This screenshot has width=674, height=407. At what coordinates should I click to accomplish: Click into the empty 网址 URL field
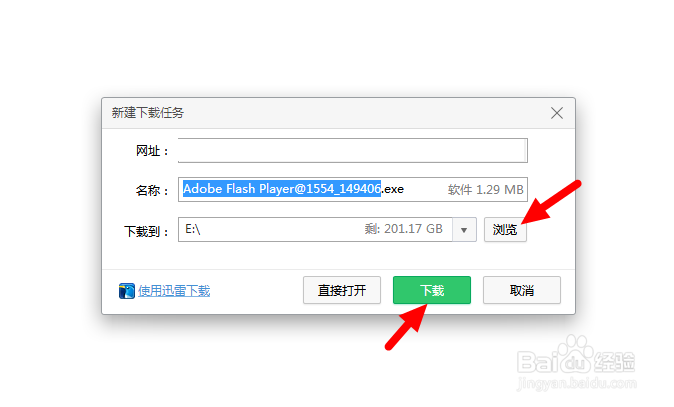coord(352,150)
